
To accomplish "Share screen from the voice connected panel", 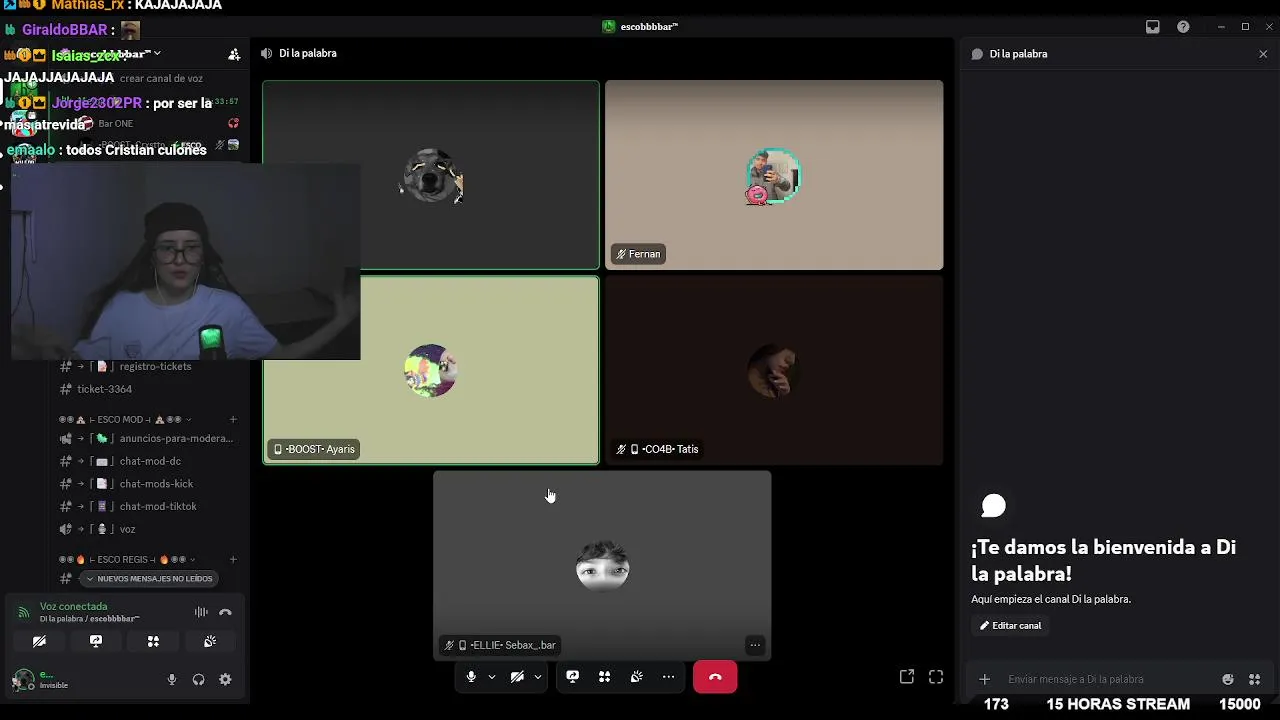I will [96, 642].
